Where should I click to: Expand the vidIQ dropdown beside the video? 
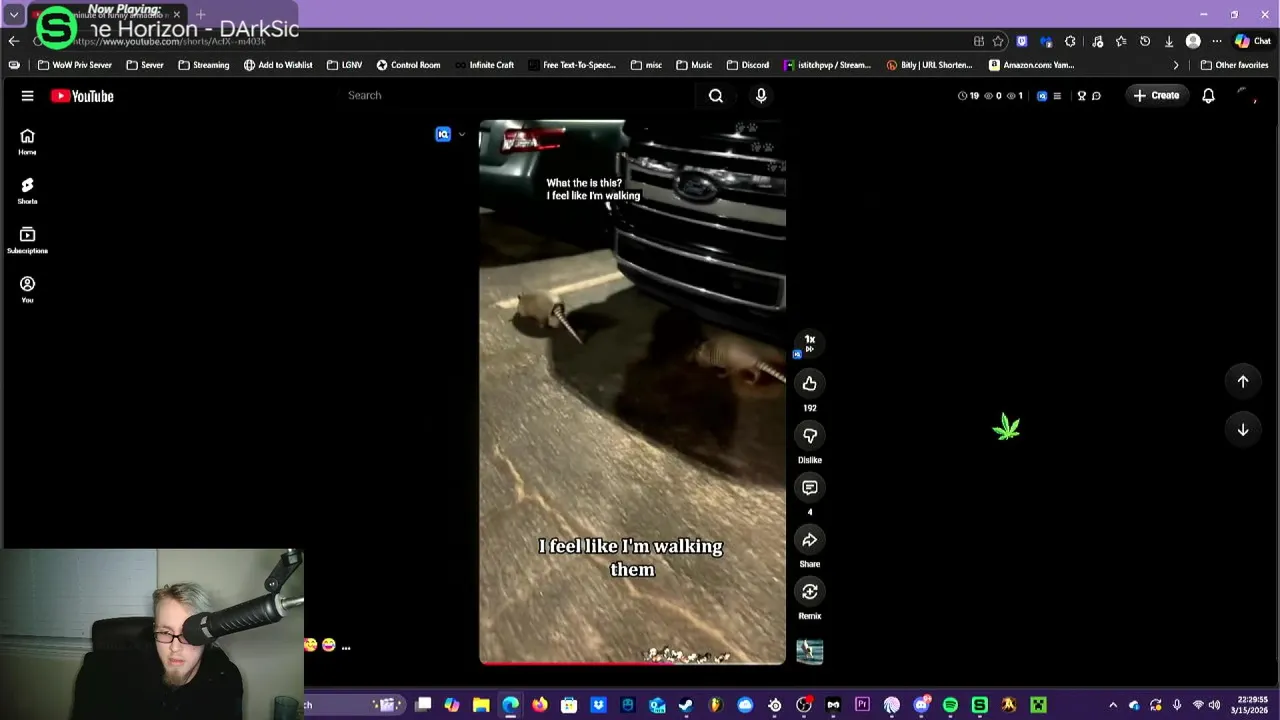point(461,134)
